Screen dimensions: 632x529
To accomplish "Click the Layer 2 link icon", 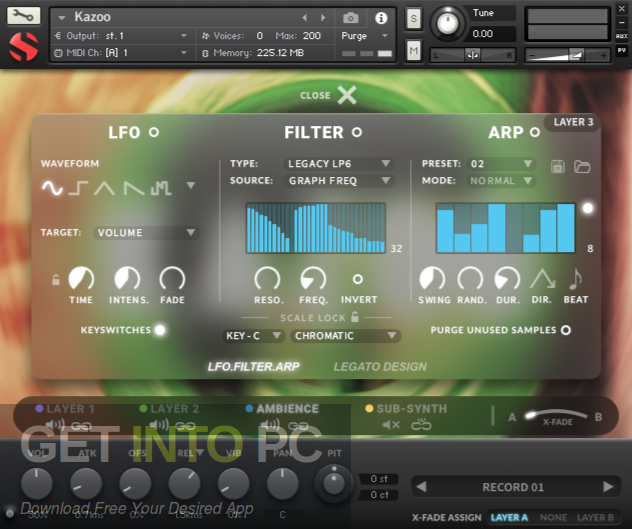I will pyautogui.click(x=185, y=425).
